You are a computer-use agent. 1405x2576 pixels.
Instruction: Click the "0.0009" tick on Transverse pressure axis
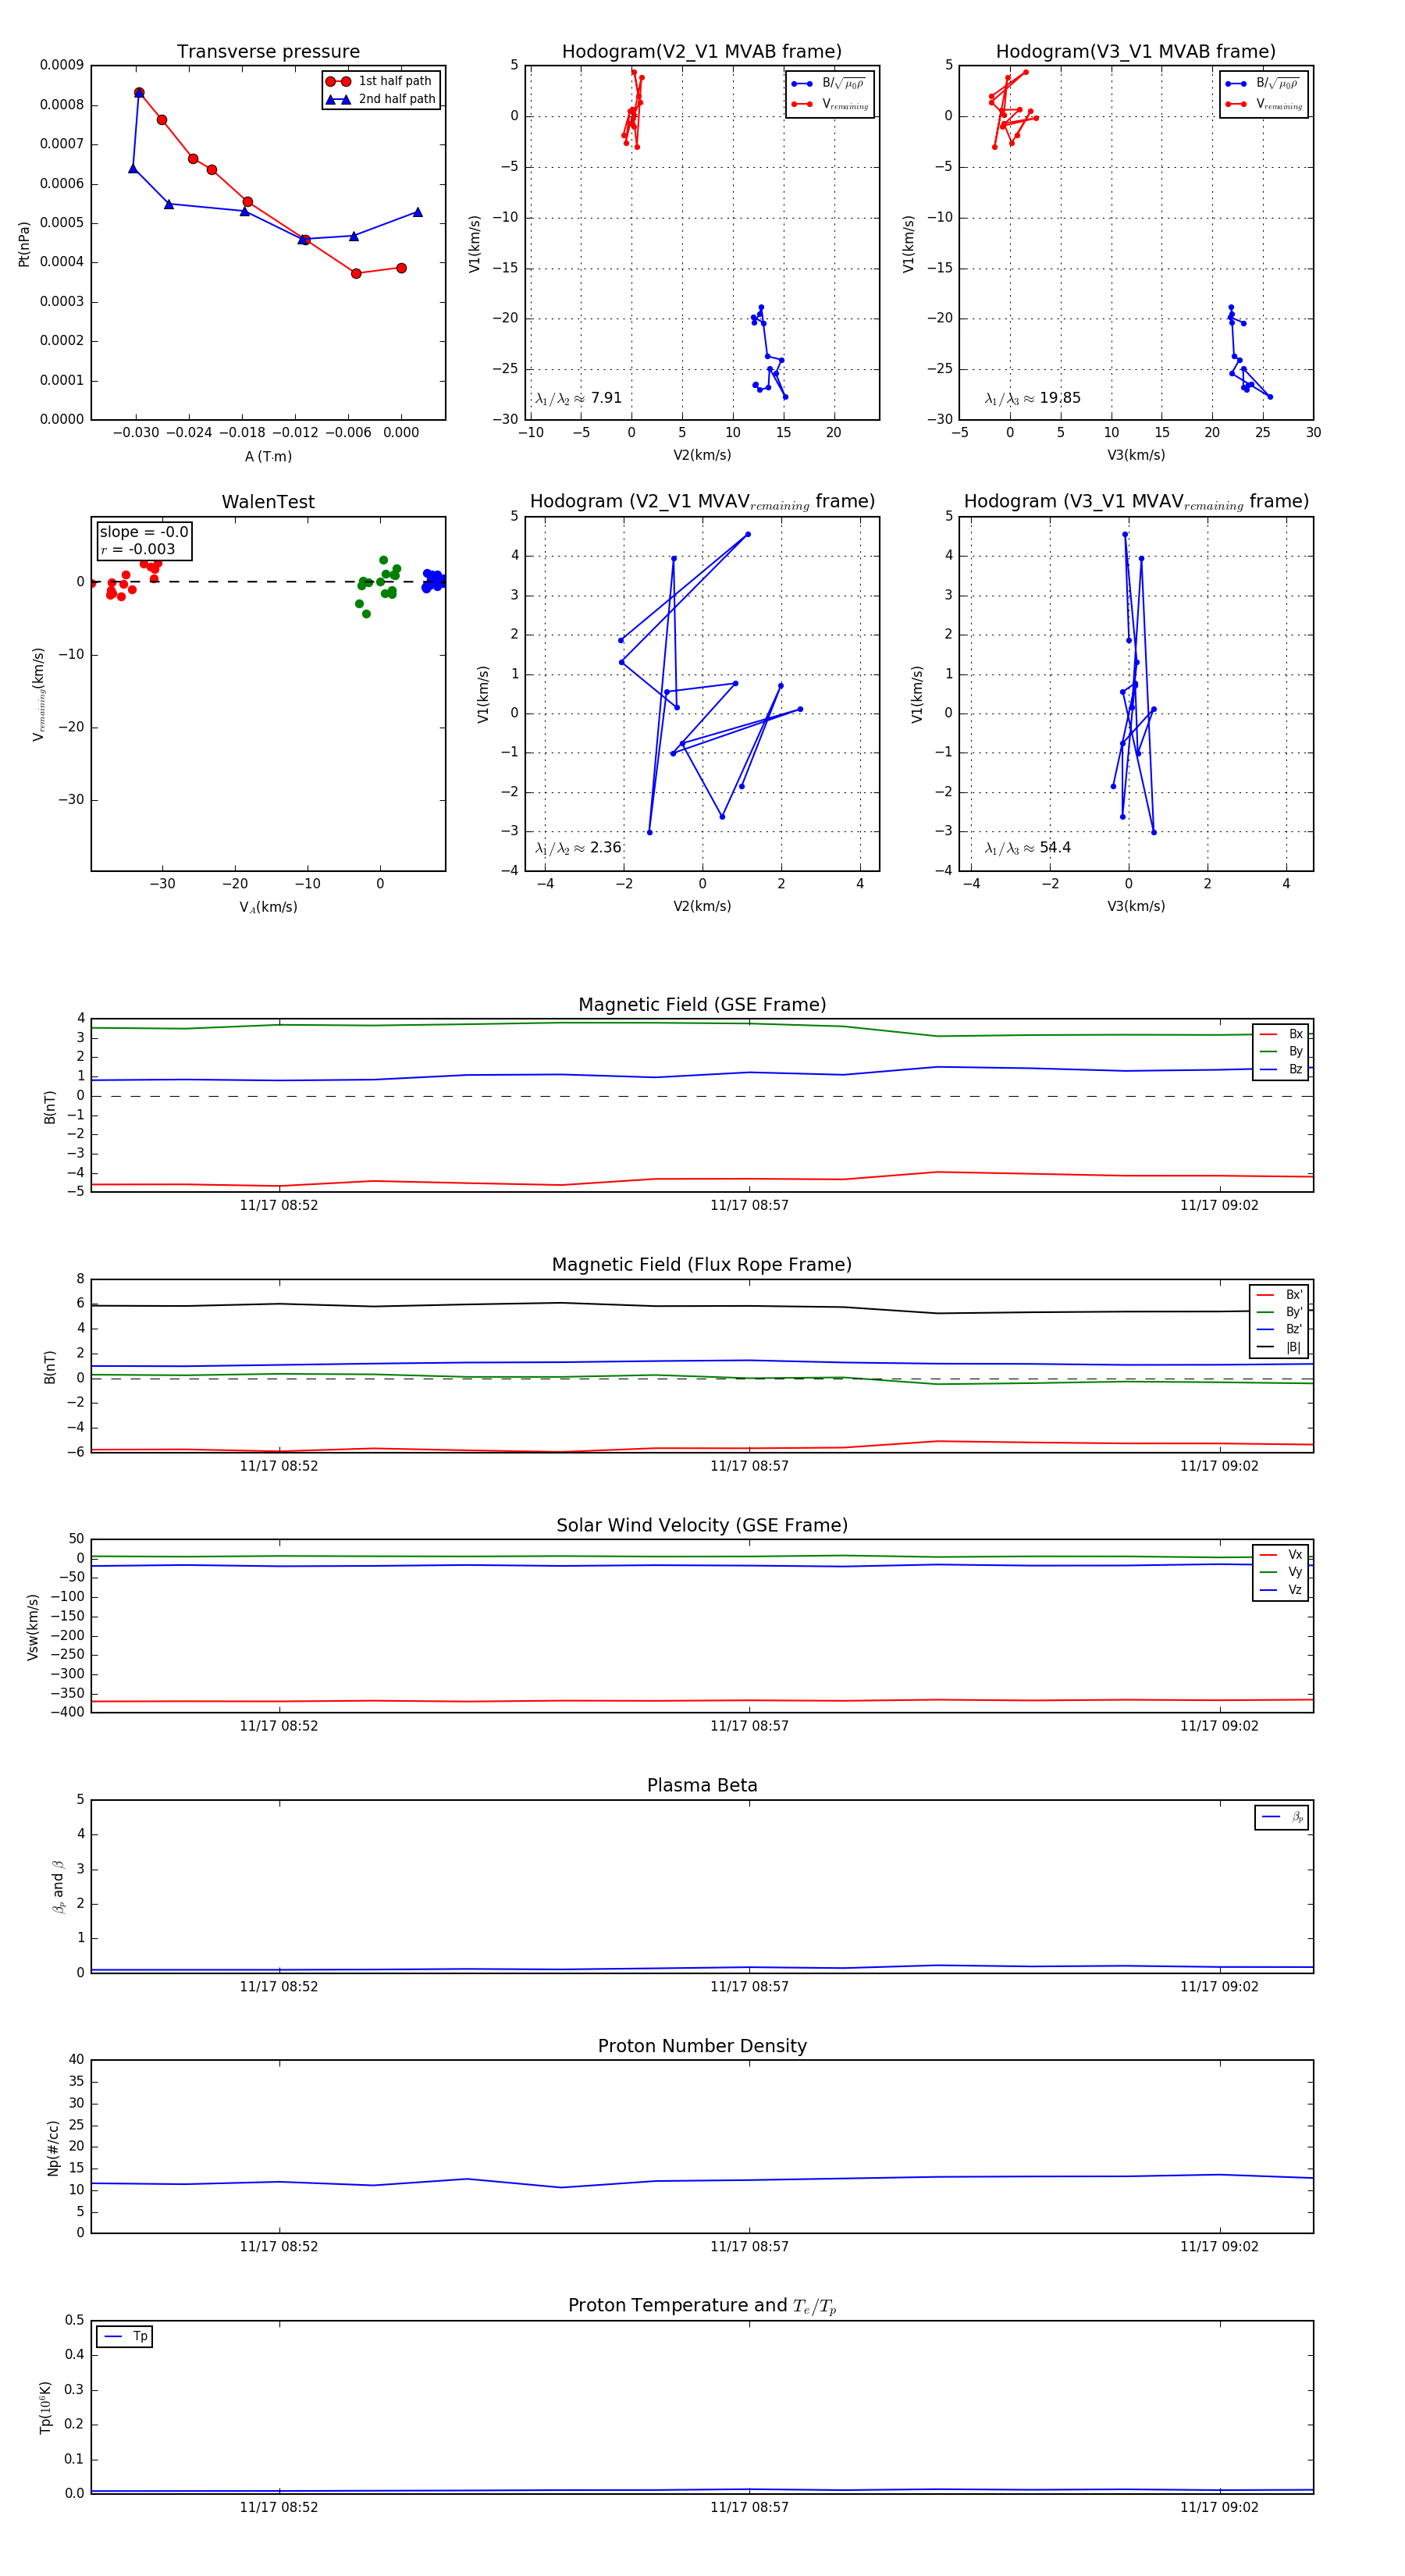tap(61, 66)
